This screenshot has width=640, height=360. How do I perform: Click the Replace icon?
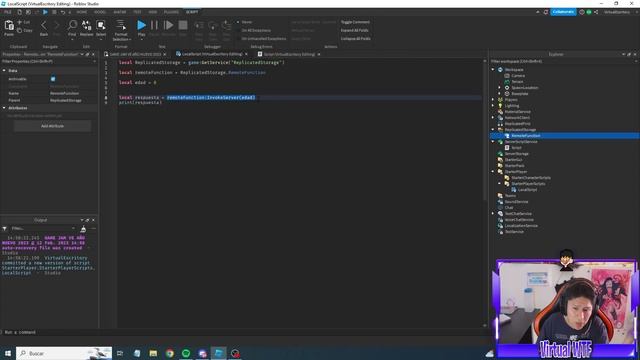click(87, 25)
